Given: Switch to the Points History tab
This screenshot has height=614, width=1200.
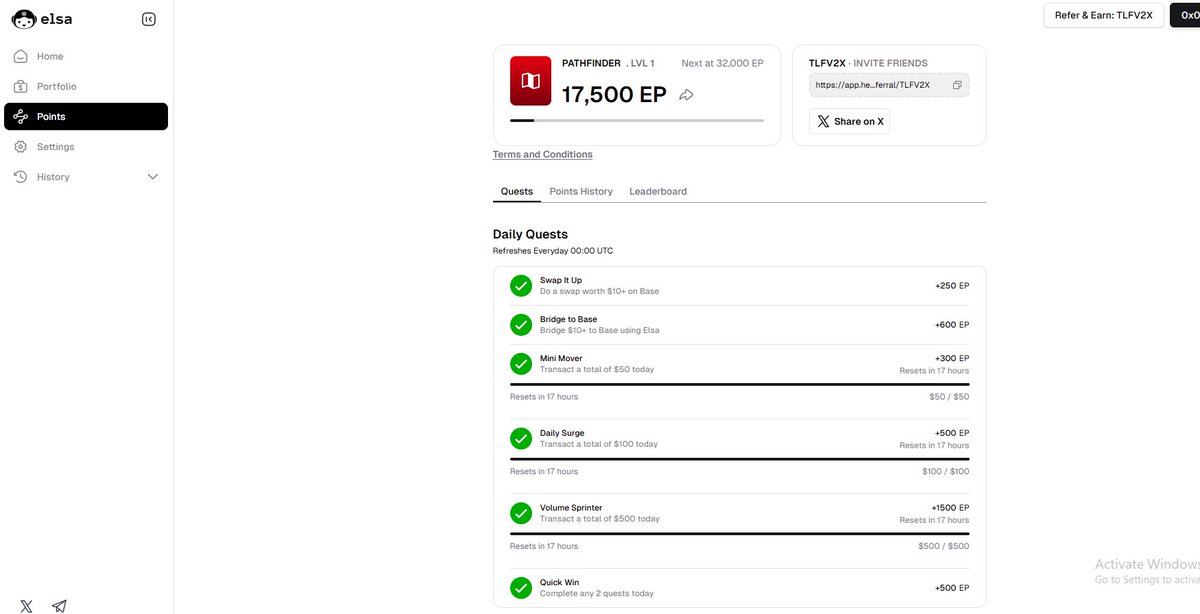Looking at the screenshot, I should [x=581, y=191].
